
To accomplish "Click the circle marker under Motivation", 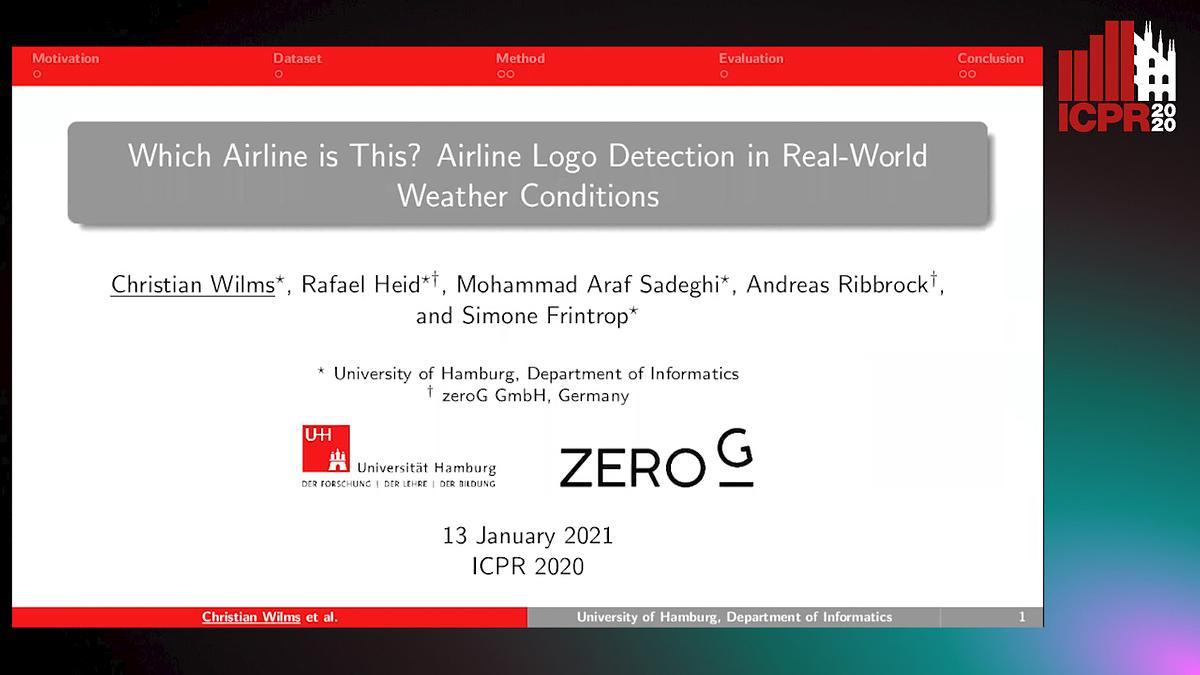I will [x=37, y=74].
